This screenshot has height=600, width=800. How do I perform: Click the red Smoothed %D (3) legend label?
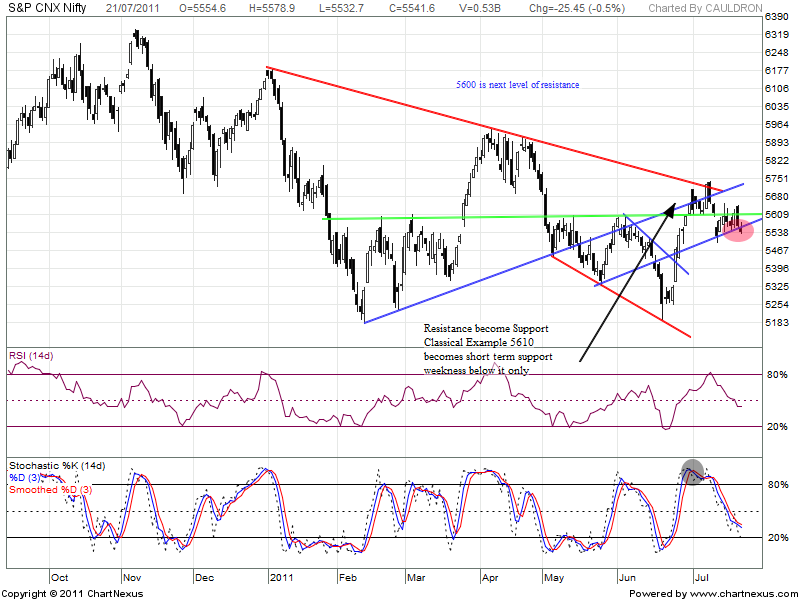50,490
